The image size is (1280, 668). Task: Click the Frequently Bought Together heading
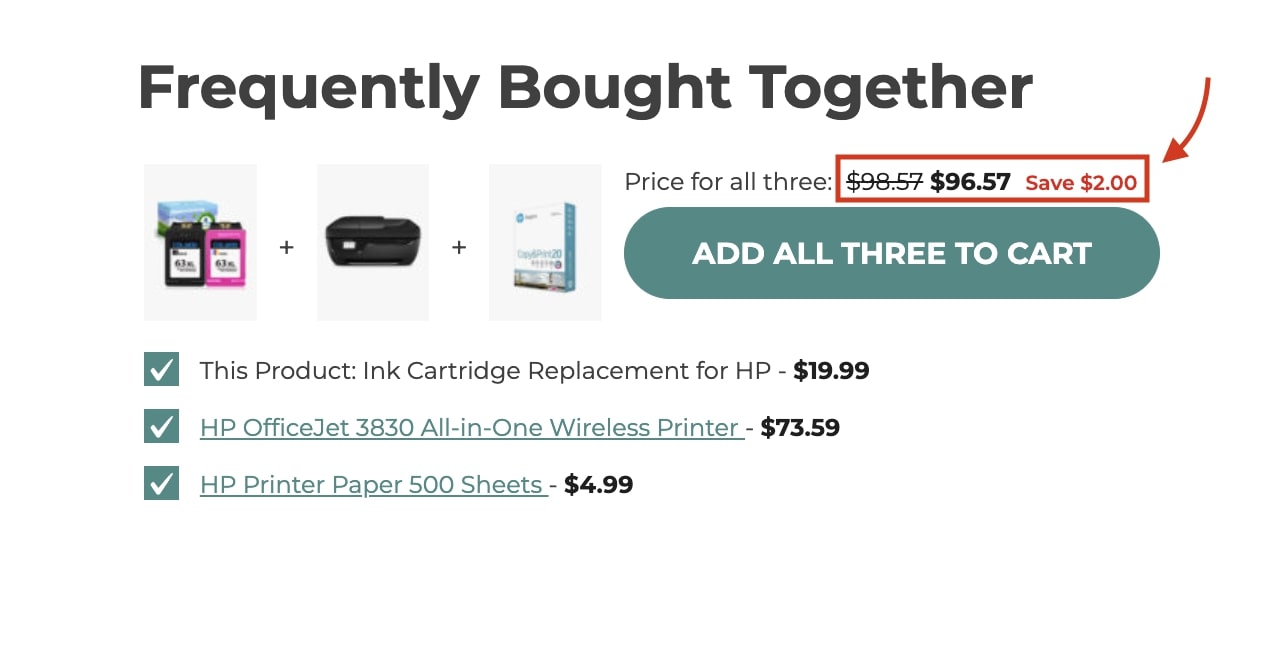pyautogui.click(x=585, y=87)
